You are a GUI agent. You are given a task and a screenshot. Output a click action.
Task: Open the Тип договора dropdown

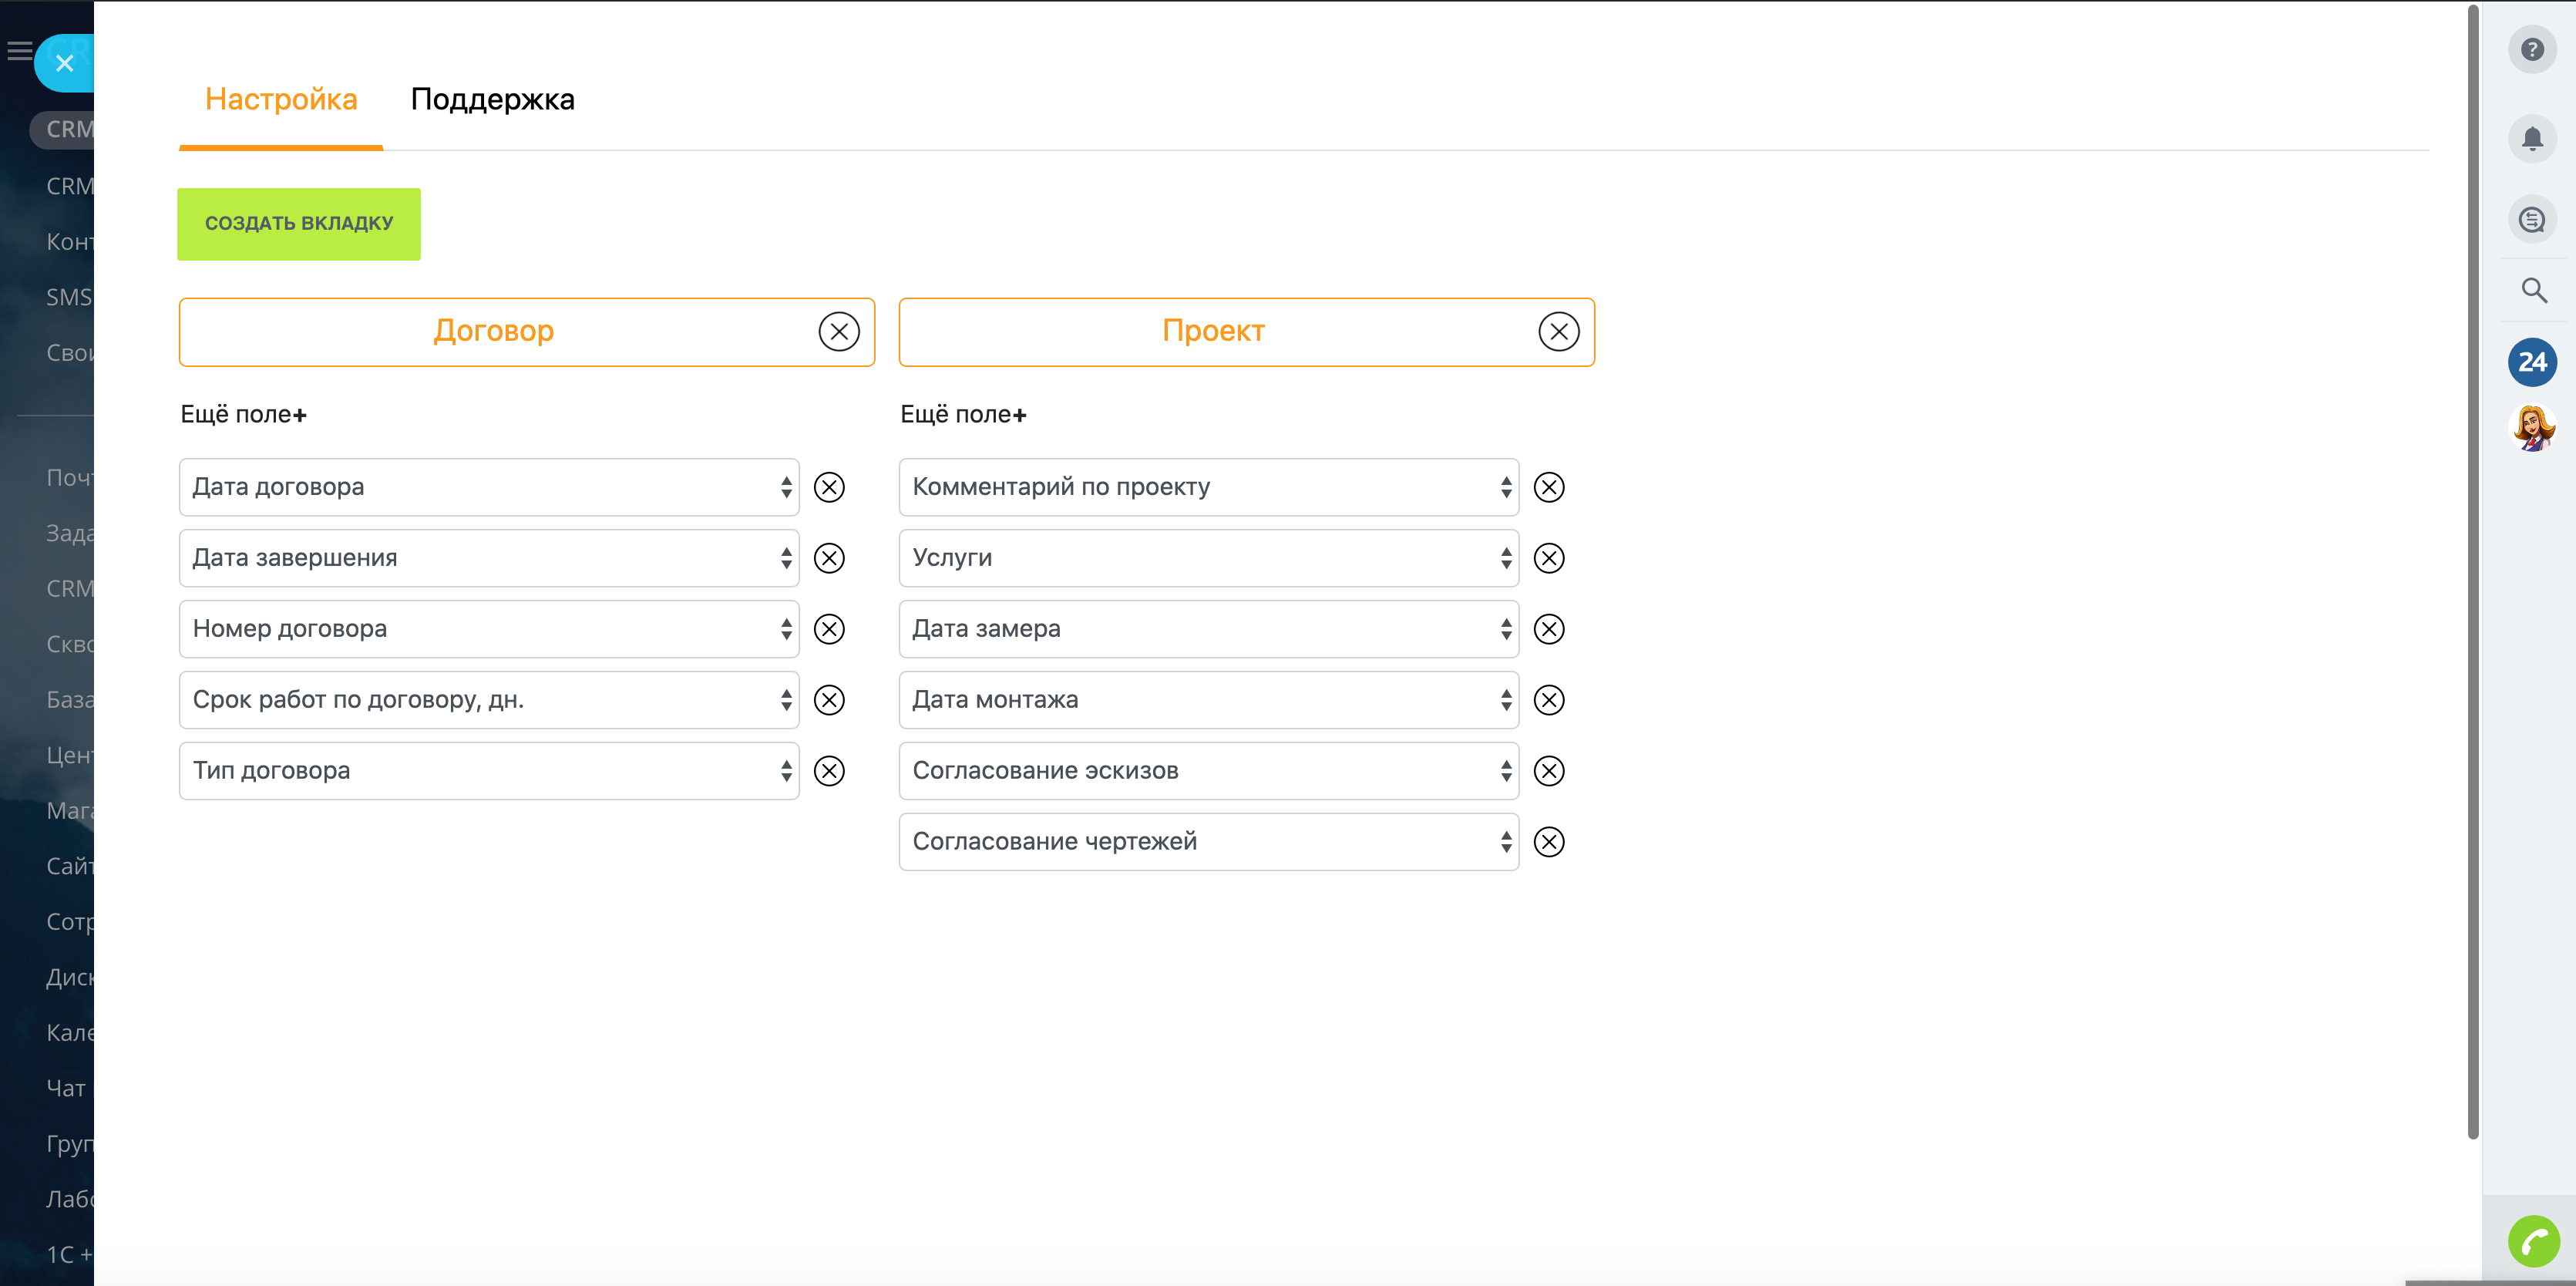point(488,771)
